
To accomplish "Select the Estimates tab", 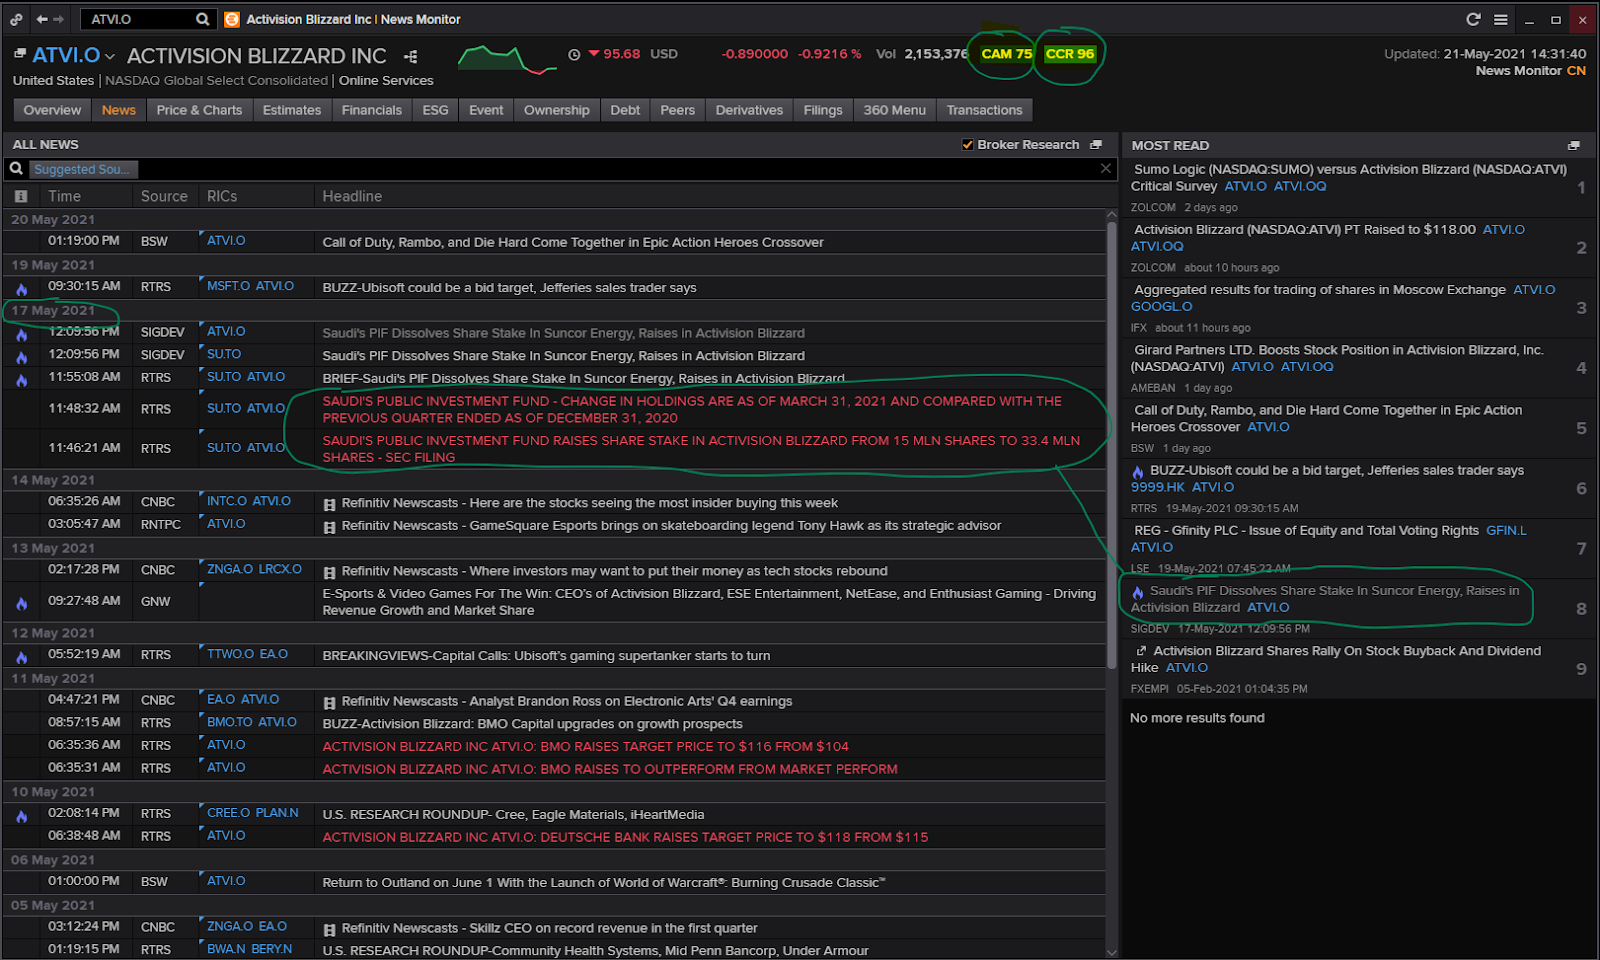I will click(292, 110).
